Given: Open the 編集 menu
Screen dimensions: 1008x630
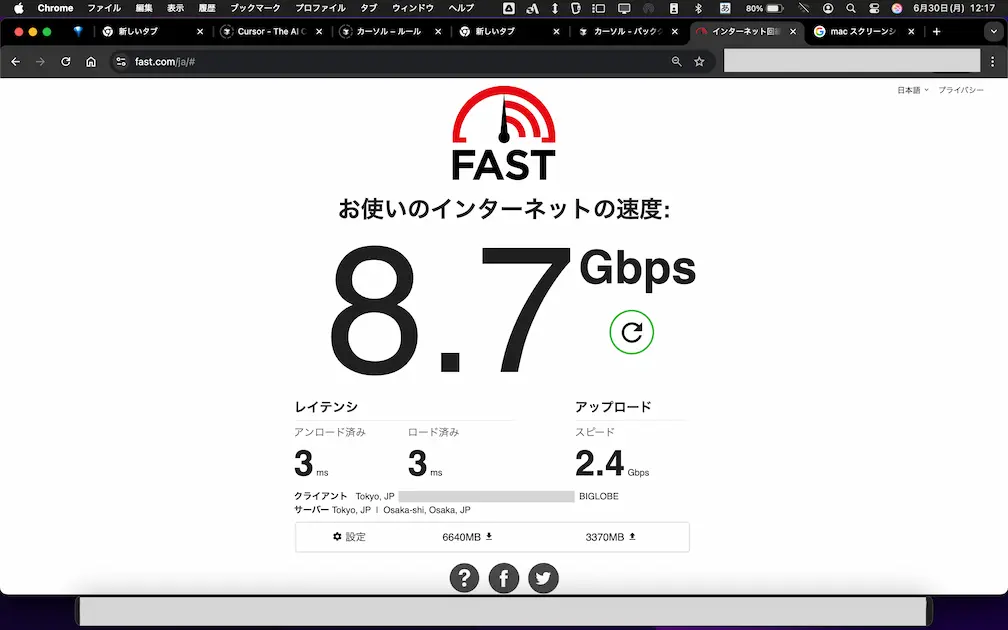Looking at the screenshot, I should 144,8.
